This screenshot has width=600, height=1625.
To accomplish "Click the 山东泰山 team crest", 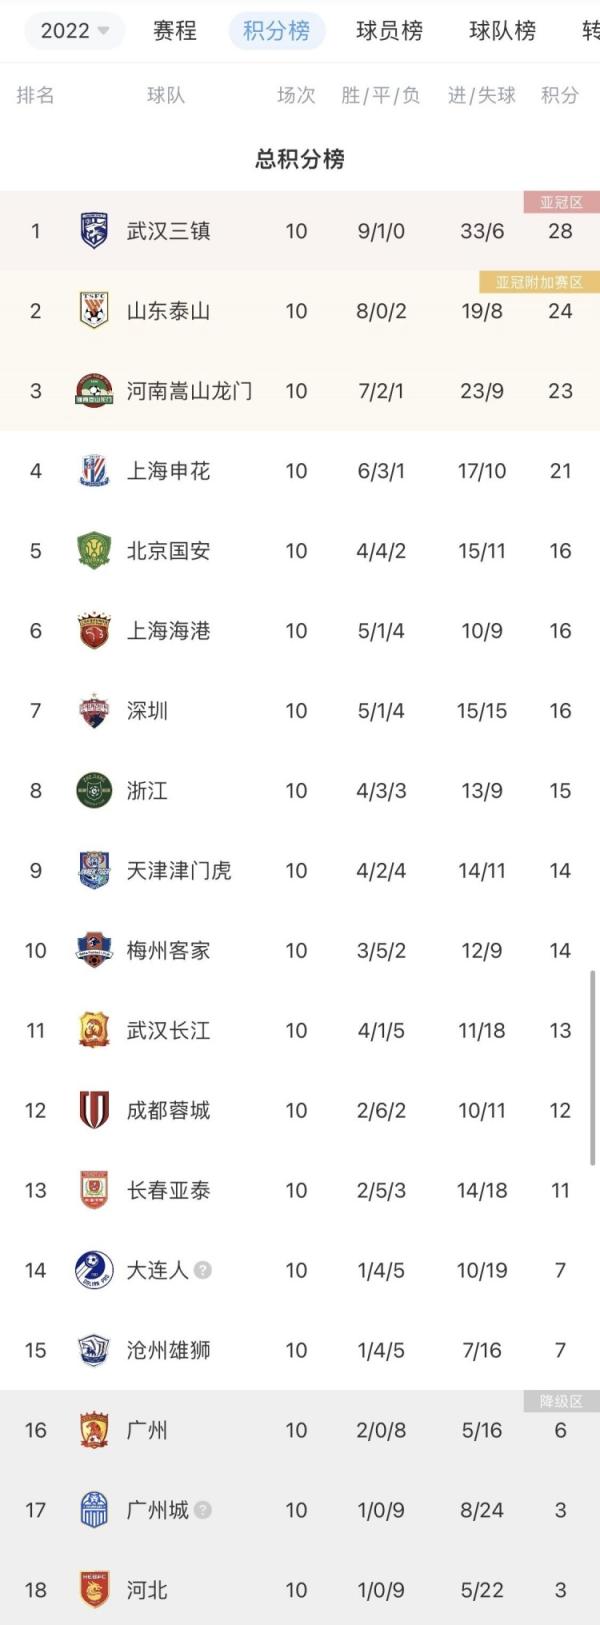I will (94, 311).
